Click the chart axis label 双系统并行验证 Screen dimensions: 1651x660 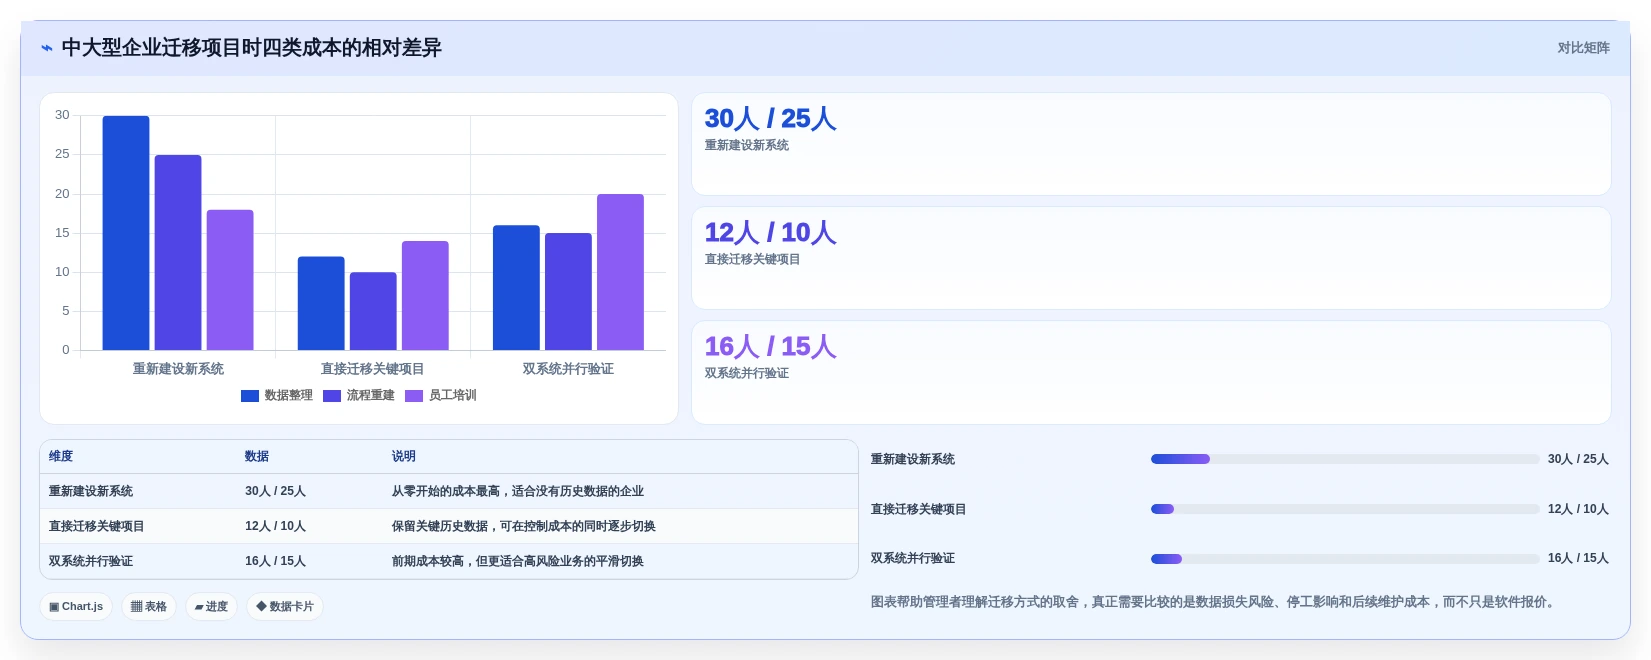(x=568, y=369)
